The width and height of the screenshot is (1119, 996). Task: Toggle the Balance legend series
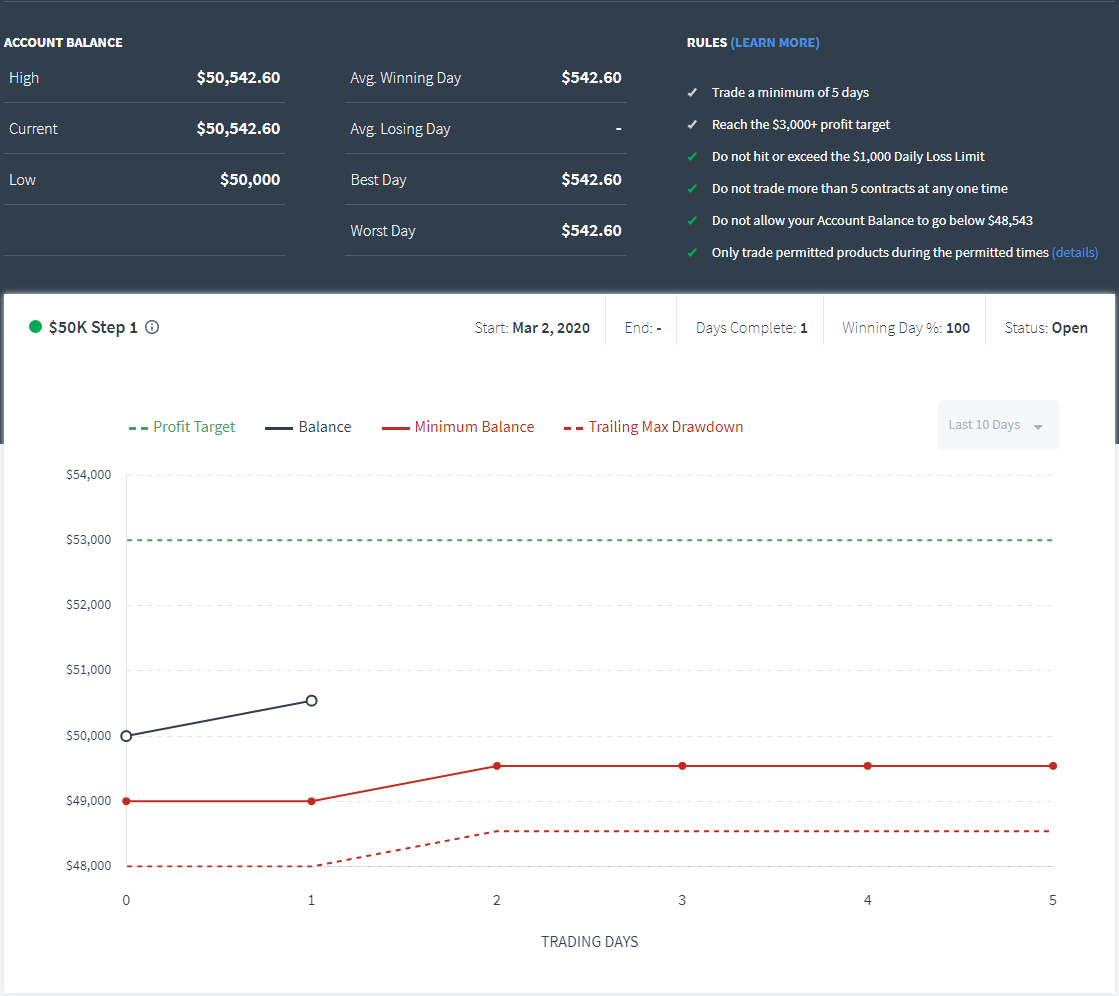point(308,427)
